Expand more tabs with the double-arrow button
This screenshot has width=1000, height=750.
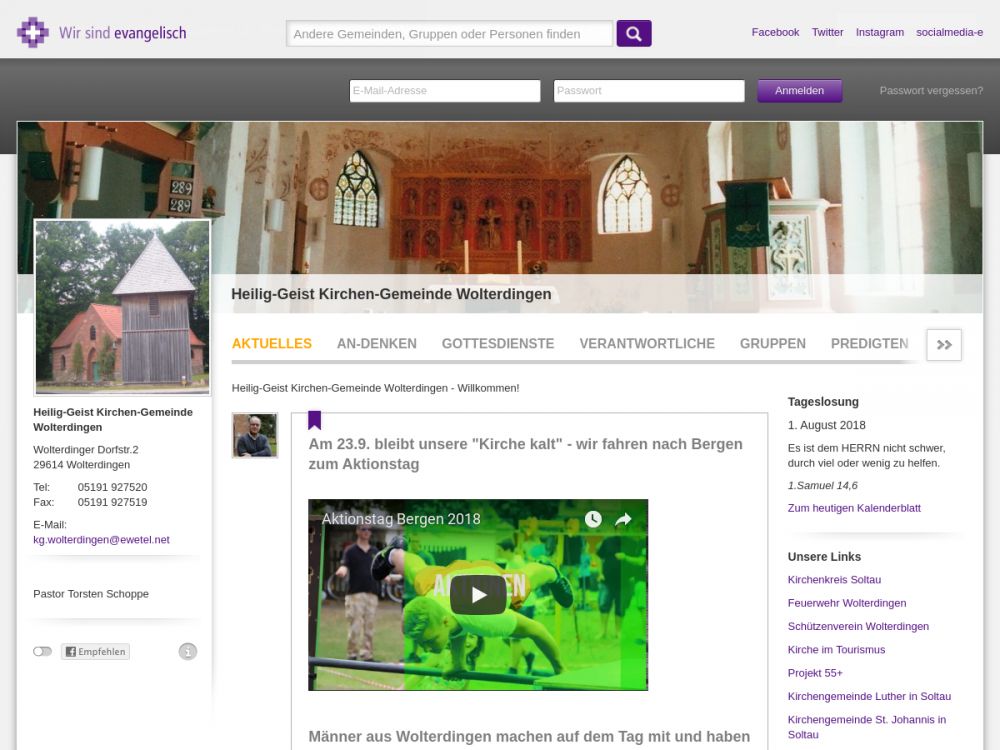tap(943, 344)
